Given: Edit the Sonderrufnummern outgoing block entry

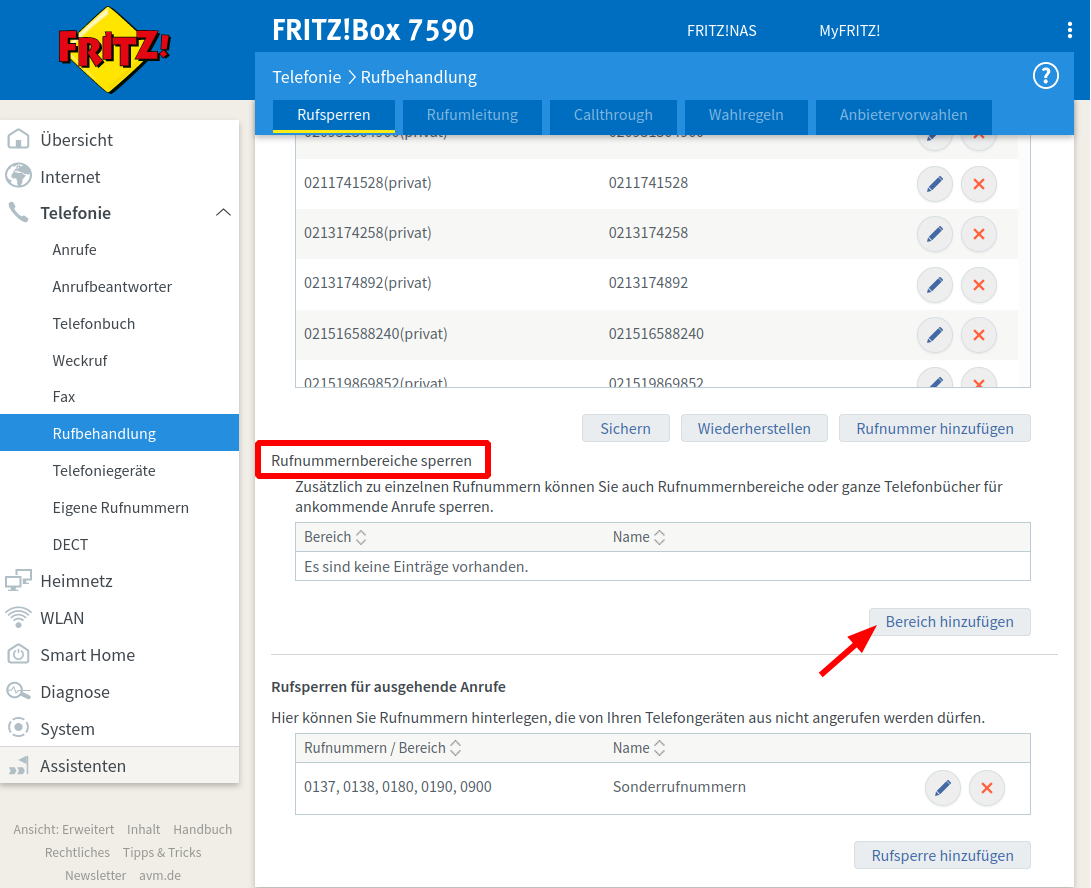Looking at the screenshot, I should tap(942, 788).
